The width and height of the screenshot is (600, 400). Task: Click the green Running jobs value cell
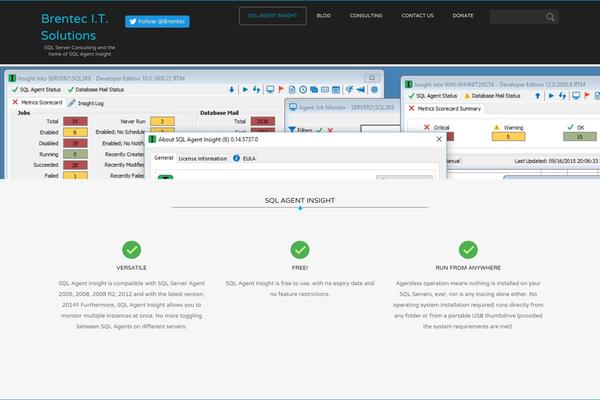[75, 154]
